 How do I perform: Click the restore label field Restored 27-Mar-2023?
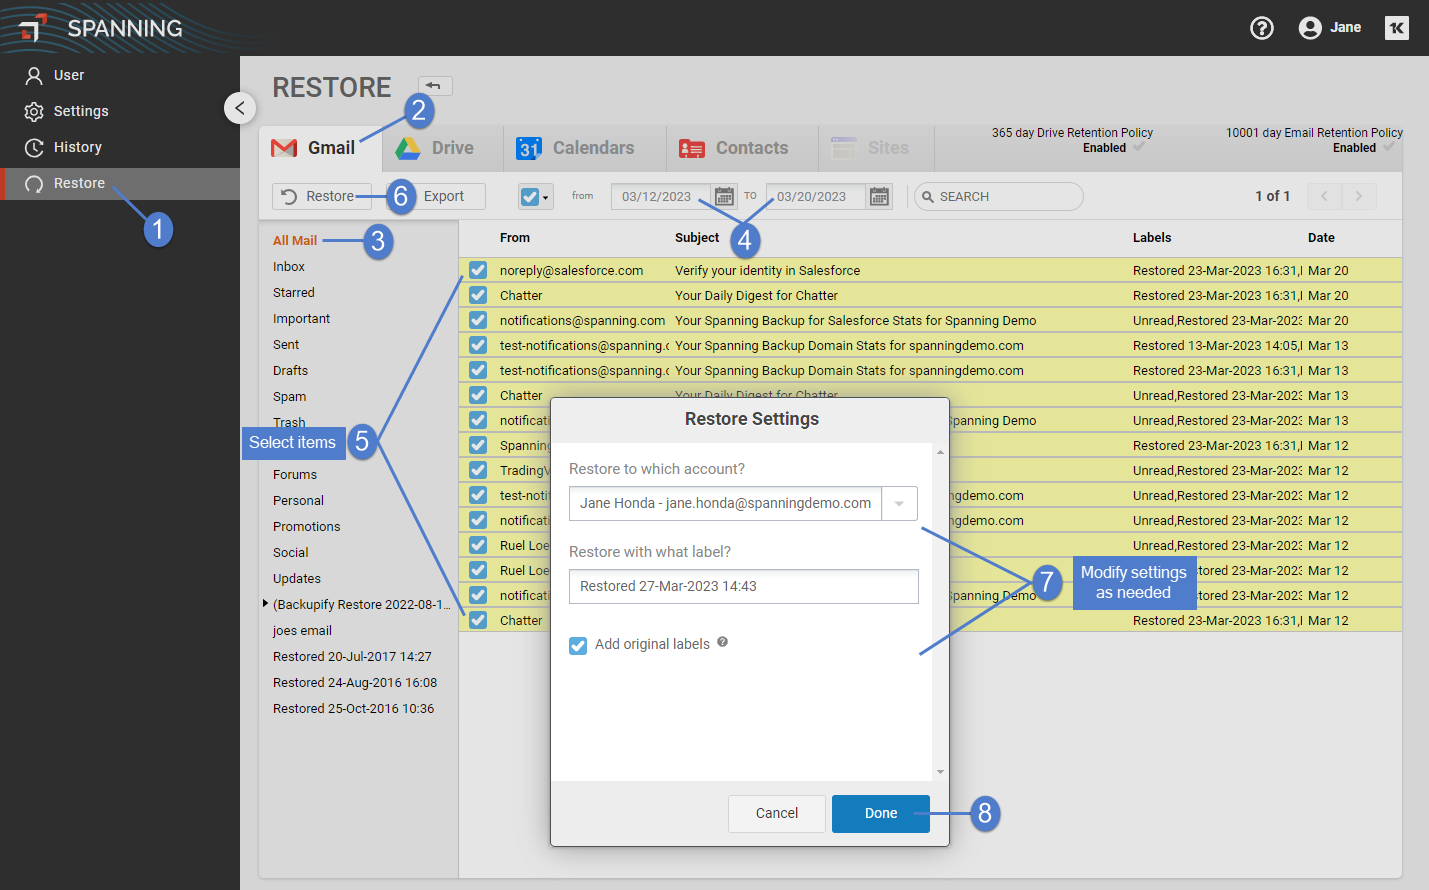click(744, 586)
